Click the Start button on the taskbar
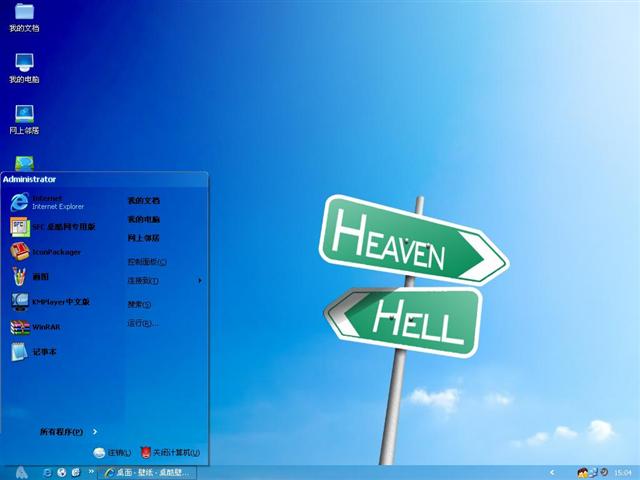The image size is (640, 480). tap(21, 473)
